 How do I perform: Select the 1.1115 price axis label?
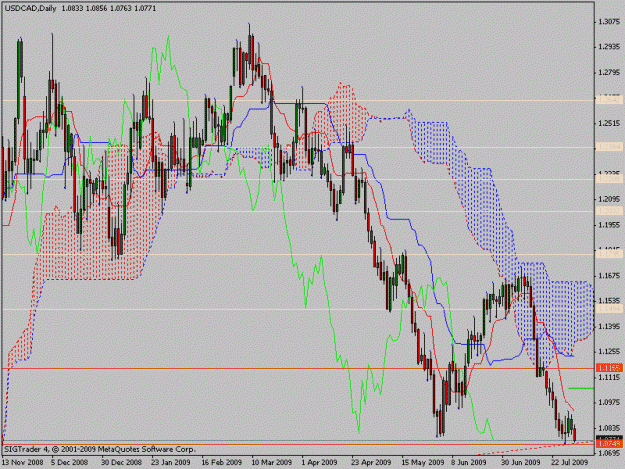tap(609, 377)
